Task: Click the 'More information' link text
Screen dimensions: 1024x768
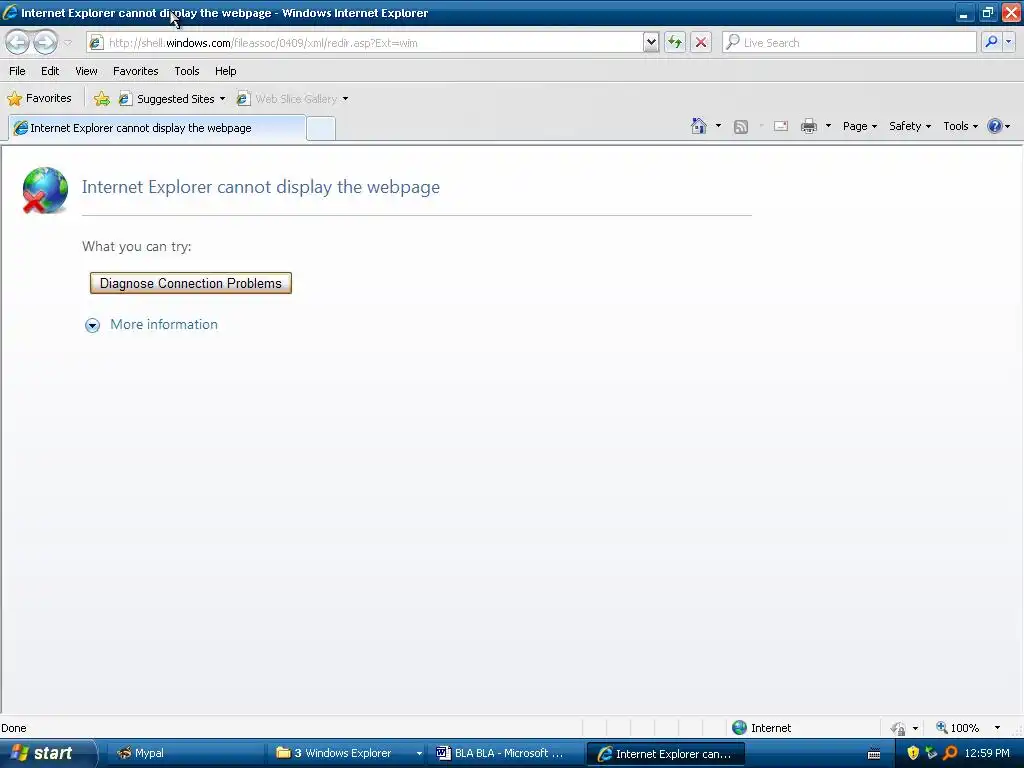Action: click(x=164, y=325)
